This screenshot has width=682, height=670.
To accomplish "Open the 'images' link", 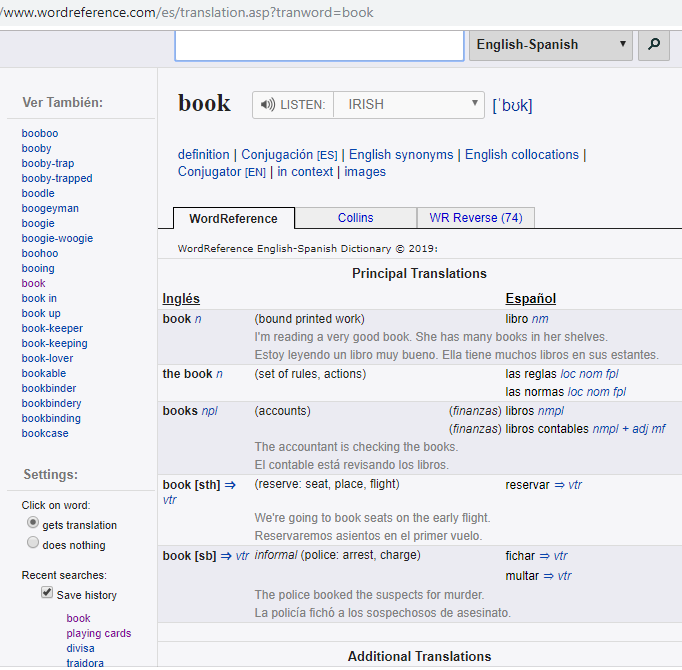I will point(365,171).
